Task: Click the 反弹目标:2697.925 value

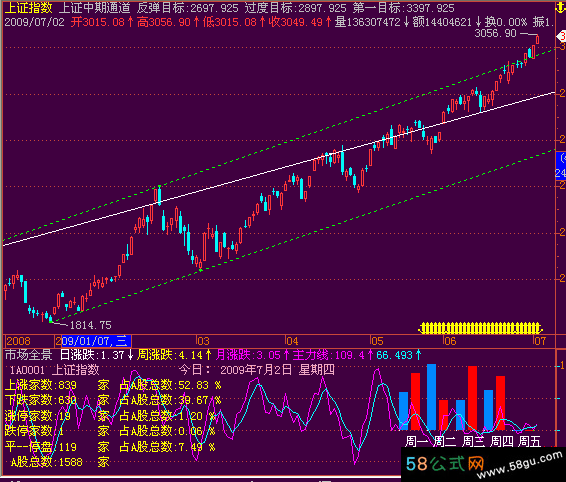Action: 187,8
